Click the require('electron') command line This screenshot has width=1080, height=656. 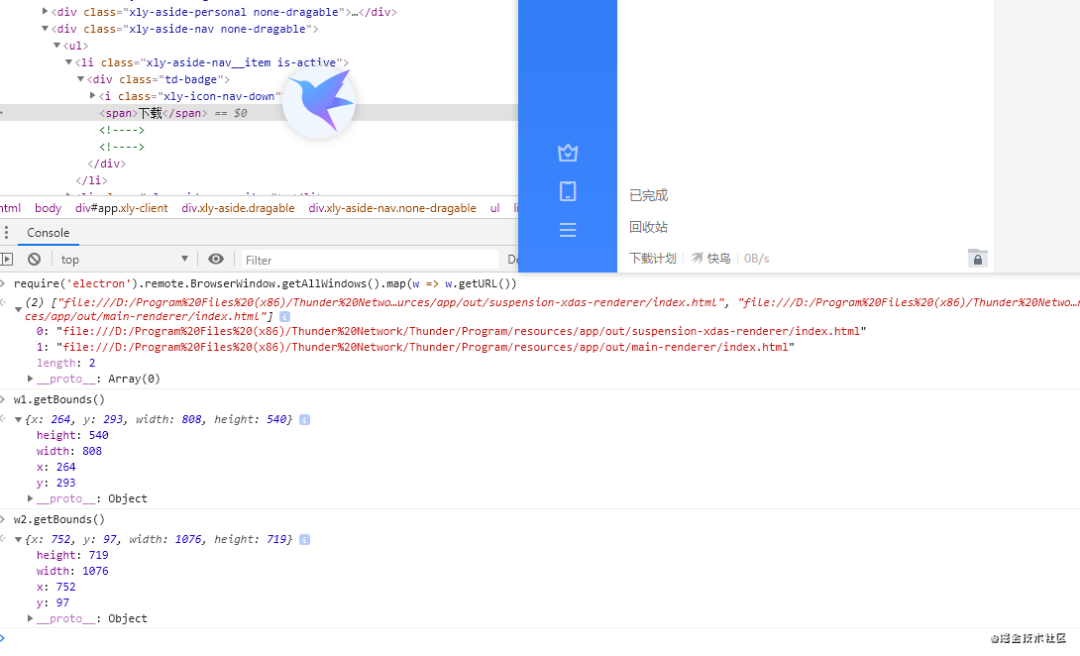pos(265,283)
